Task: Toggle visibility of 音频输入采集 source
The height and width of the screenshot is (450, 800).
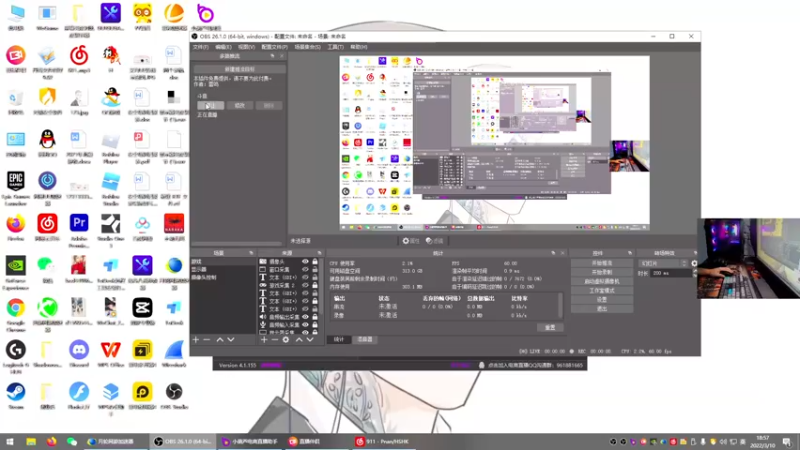Action: point(305,324)
